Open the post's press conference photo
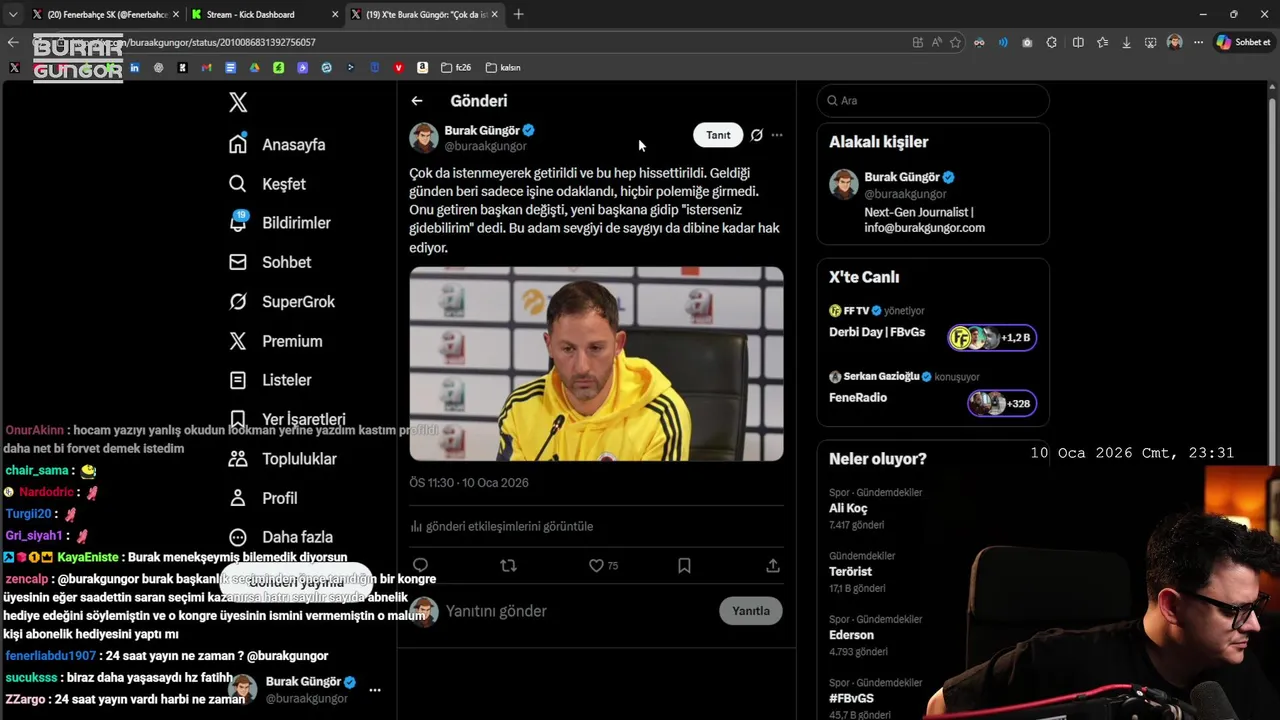Screen dimensions: 1280x720 [x=596, y=364]
